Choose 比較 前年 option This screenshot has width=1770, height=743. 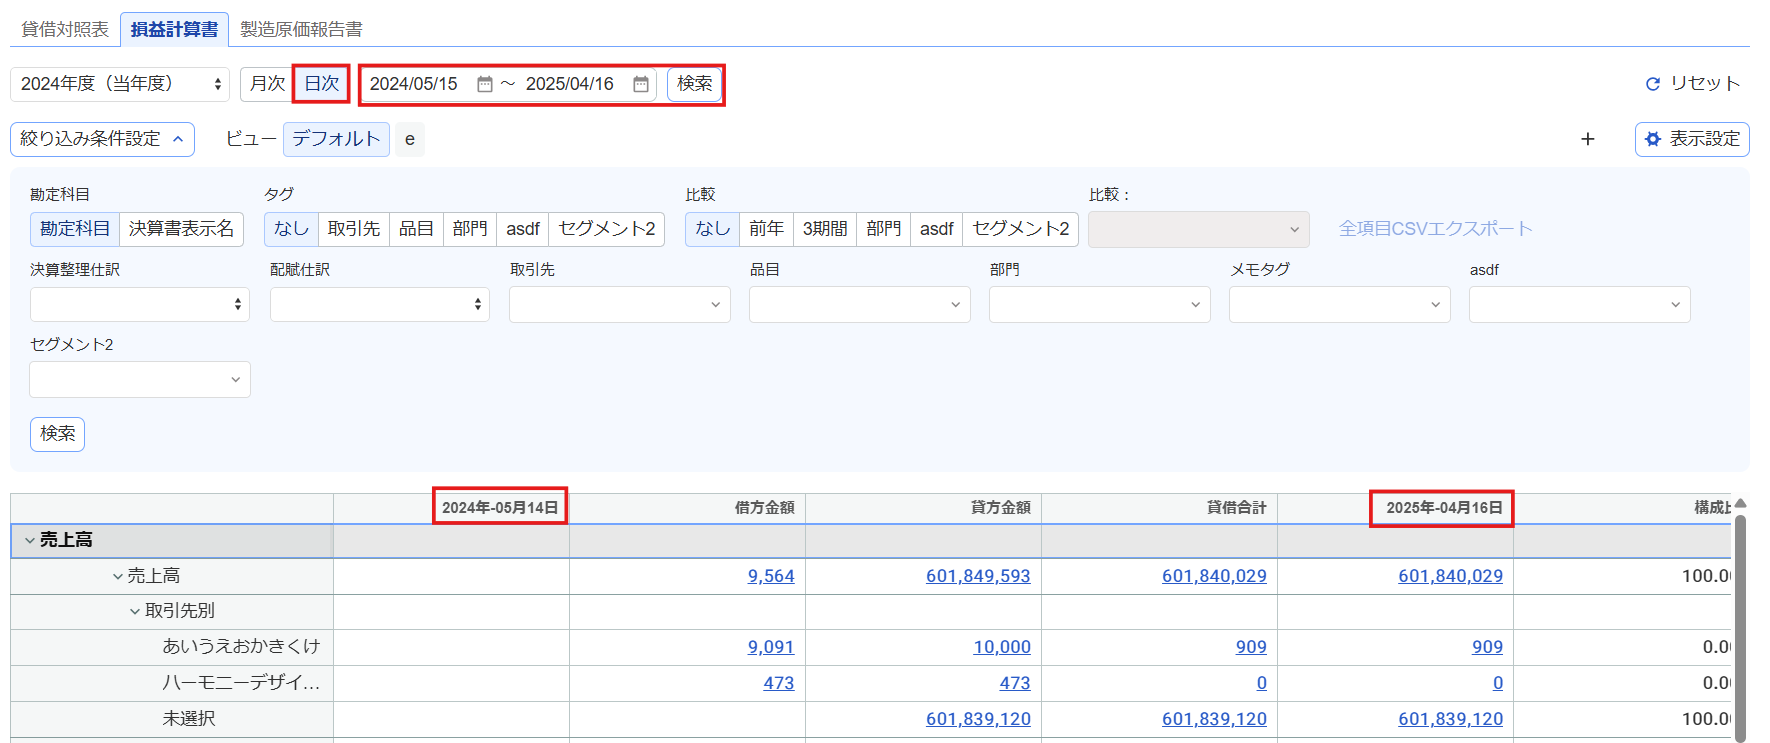point(766,229)
